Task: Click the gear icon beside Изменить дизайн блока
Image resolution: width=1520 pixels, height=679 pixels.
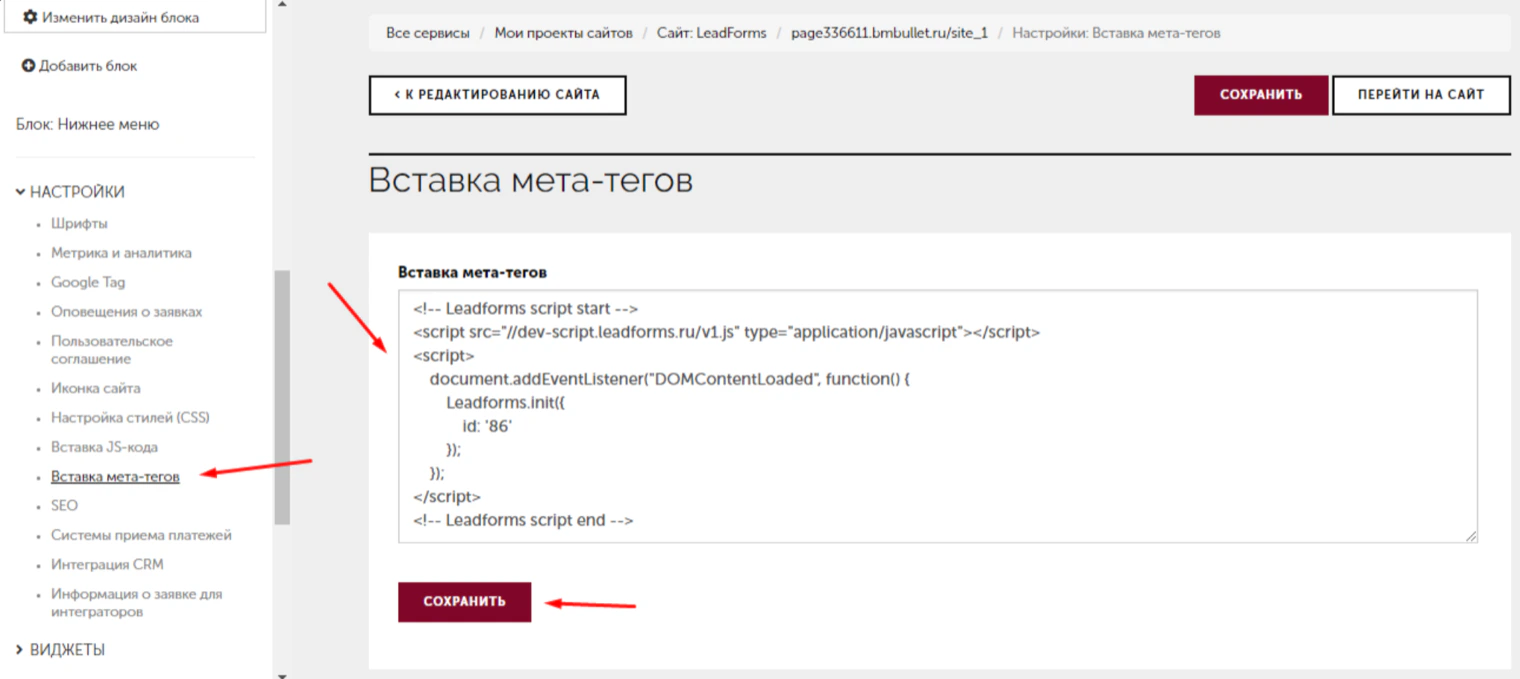Action: tap(30, 18)
